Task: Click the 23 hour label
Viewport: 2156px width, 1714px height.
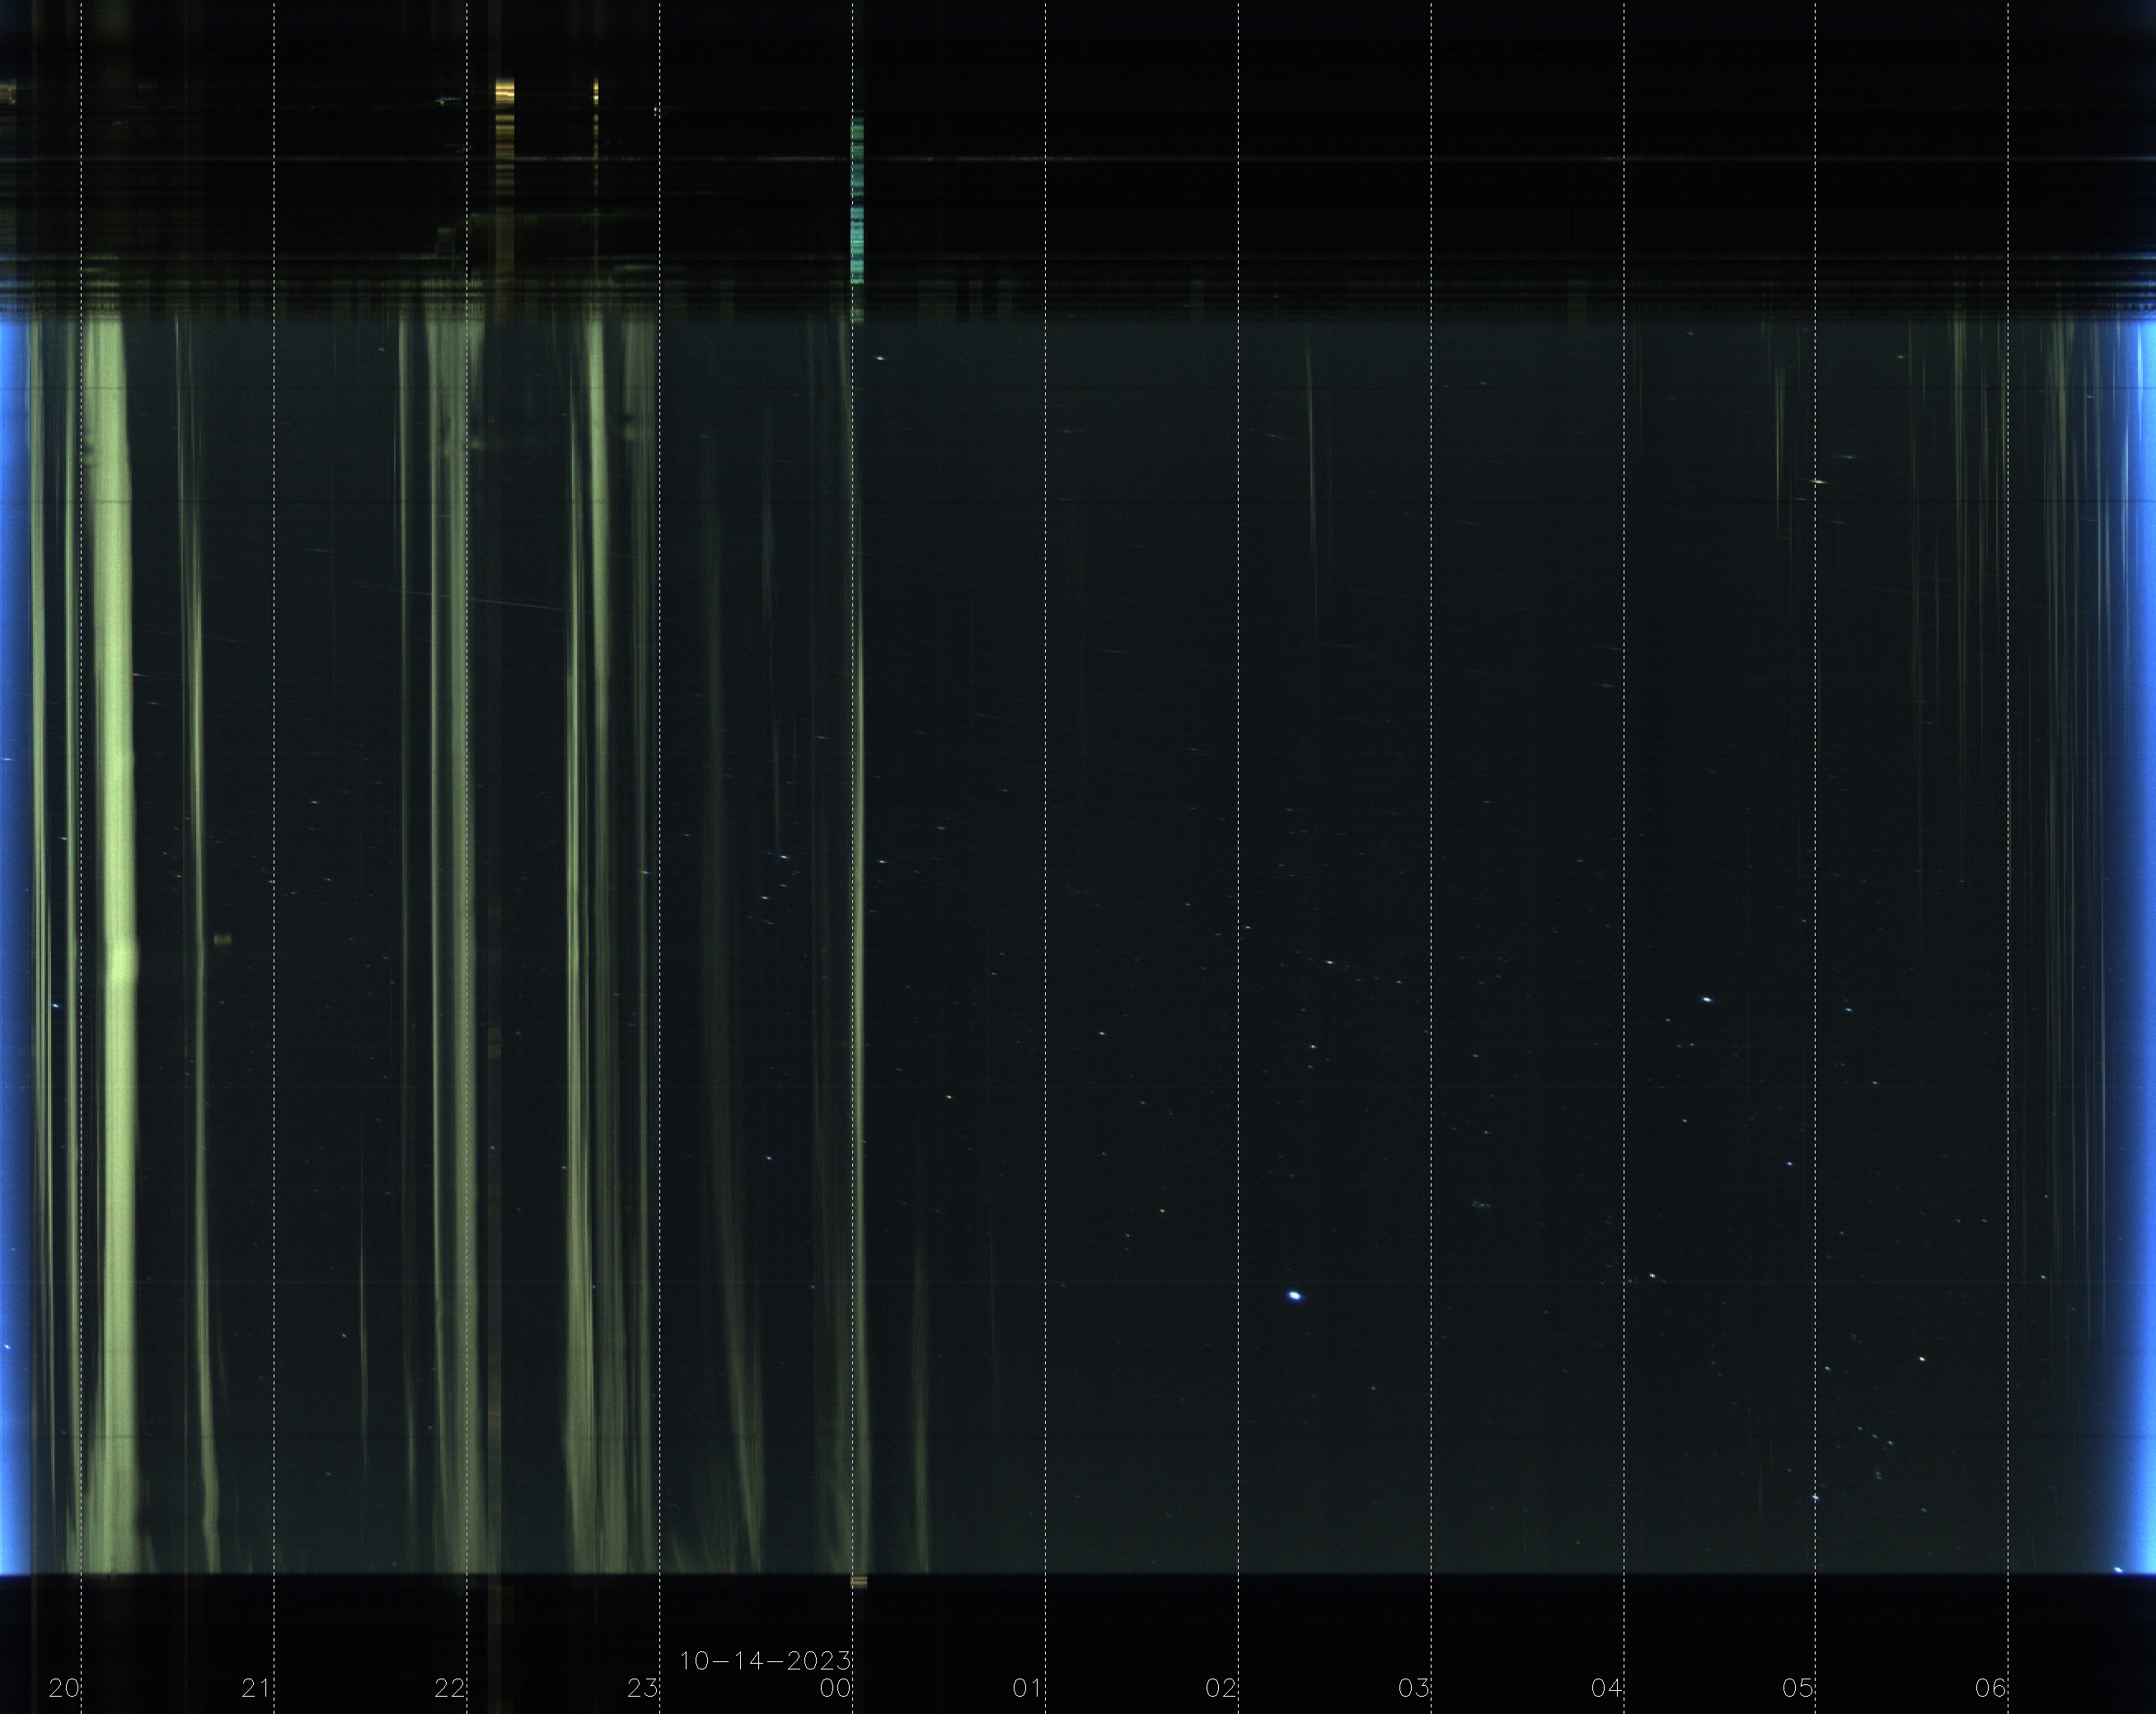Action: click(x=643, y=1688)
